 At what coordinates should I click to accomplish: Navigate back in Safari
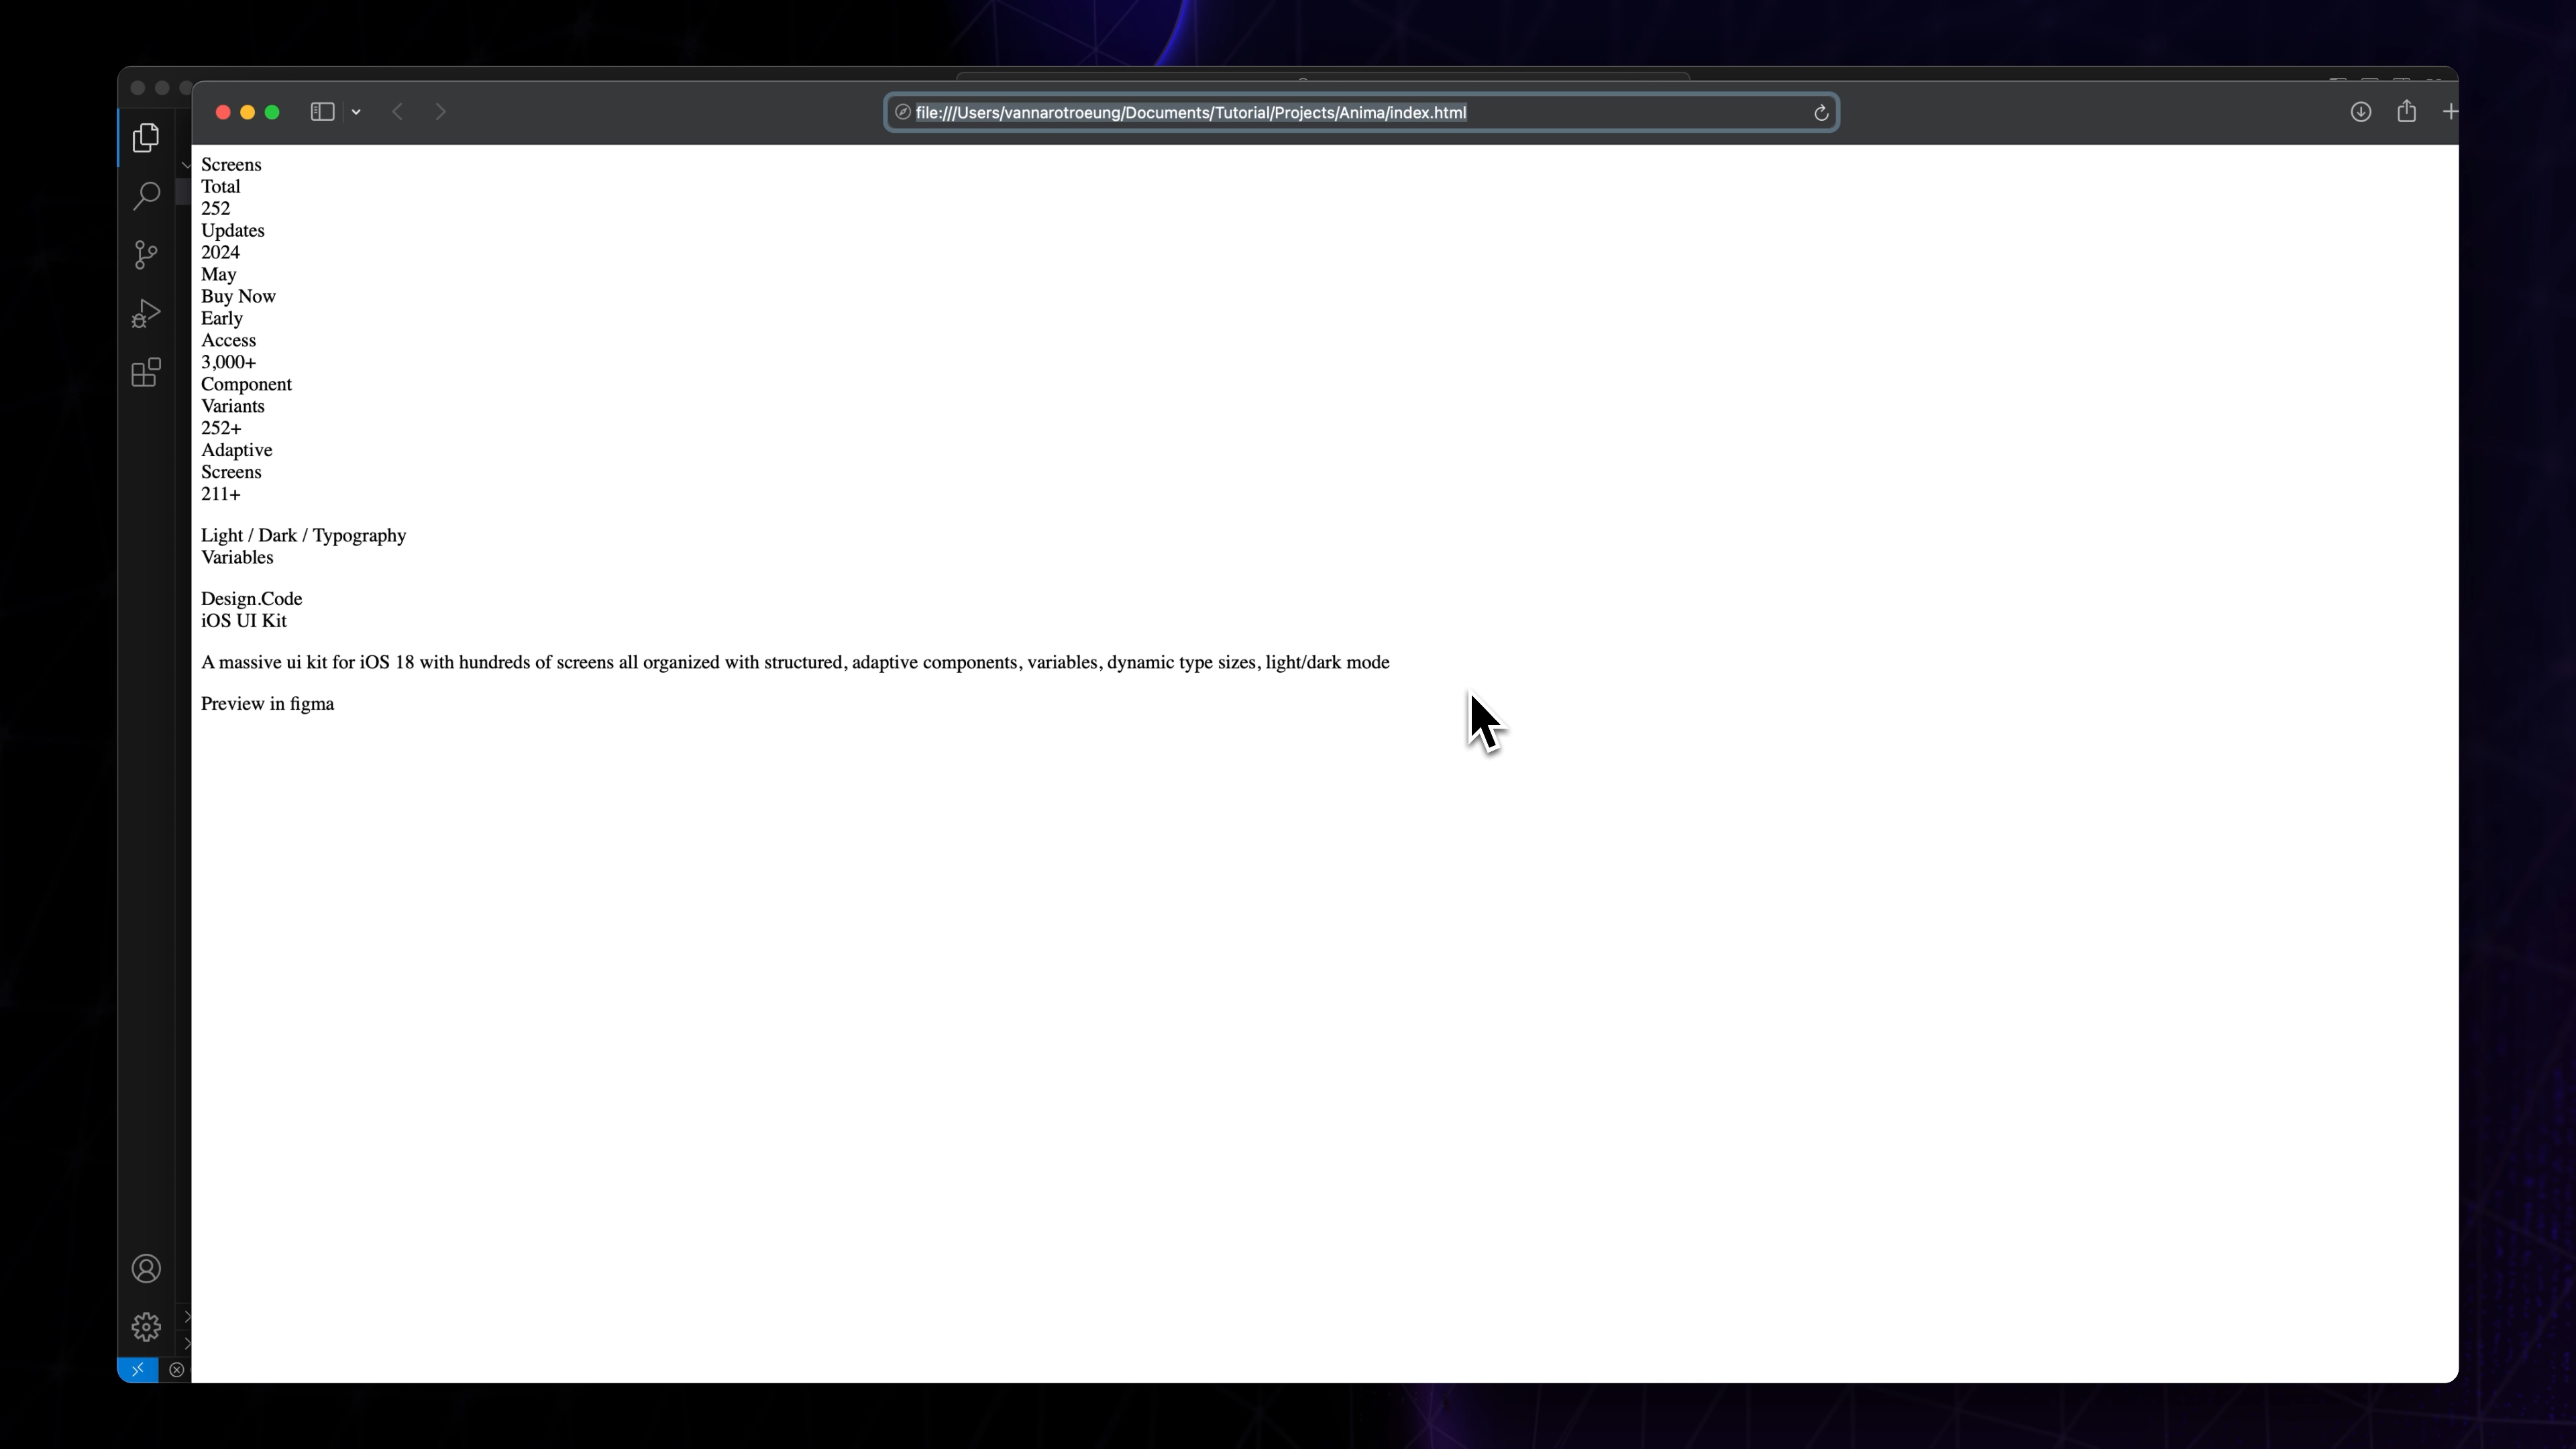(x=397, y=112)
